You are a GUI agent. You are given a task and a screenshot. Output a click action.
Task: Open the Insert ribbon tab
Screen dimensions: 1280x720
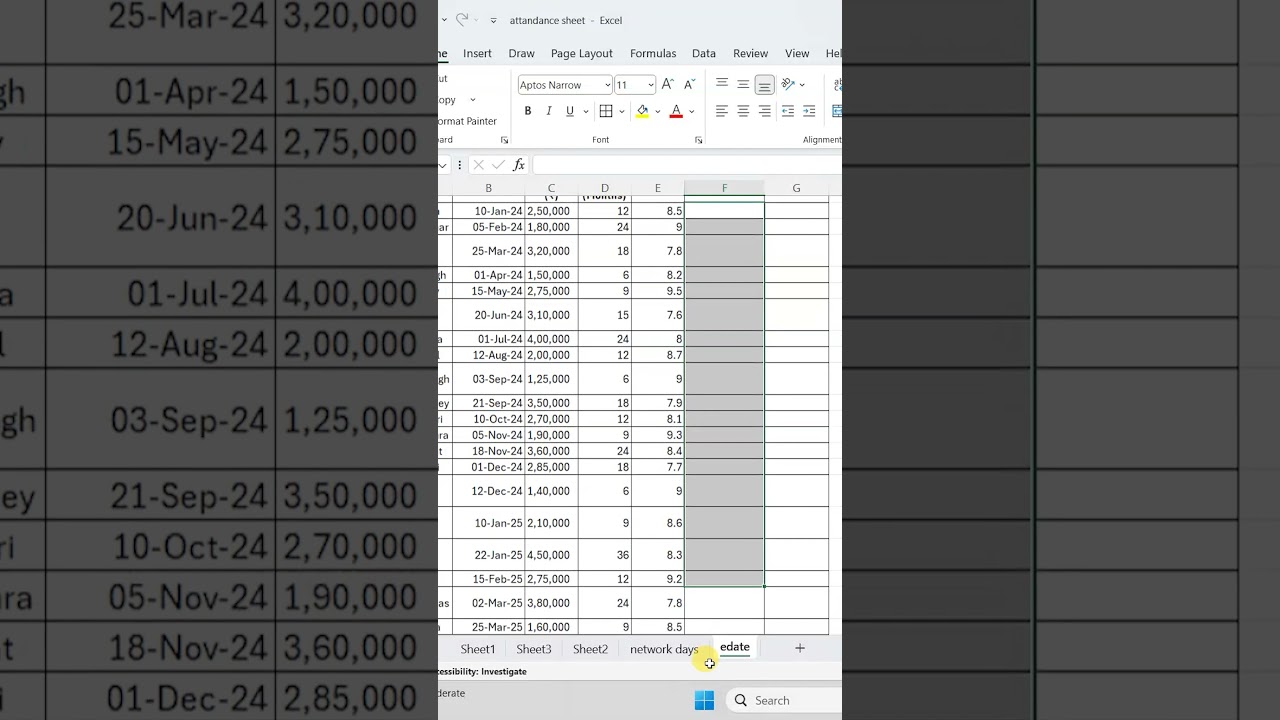[477, 54]
